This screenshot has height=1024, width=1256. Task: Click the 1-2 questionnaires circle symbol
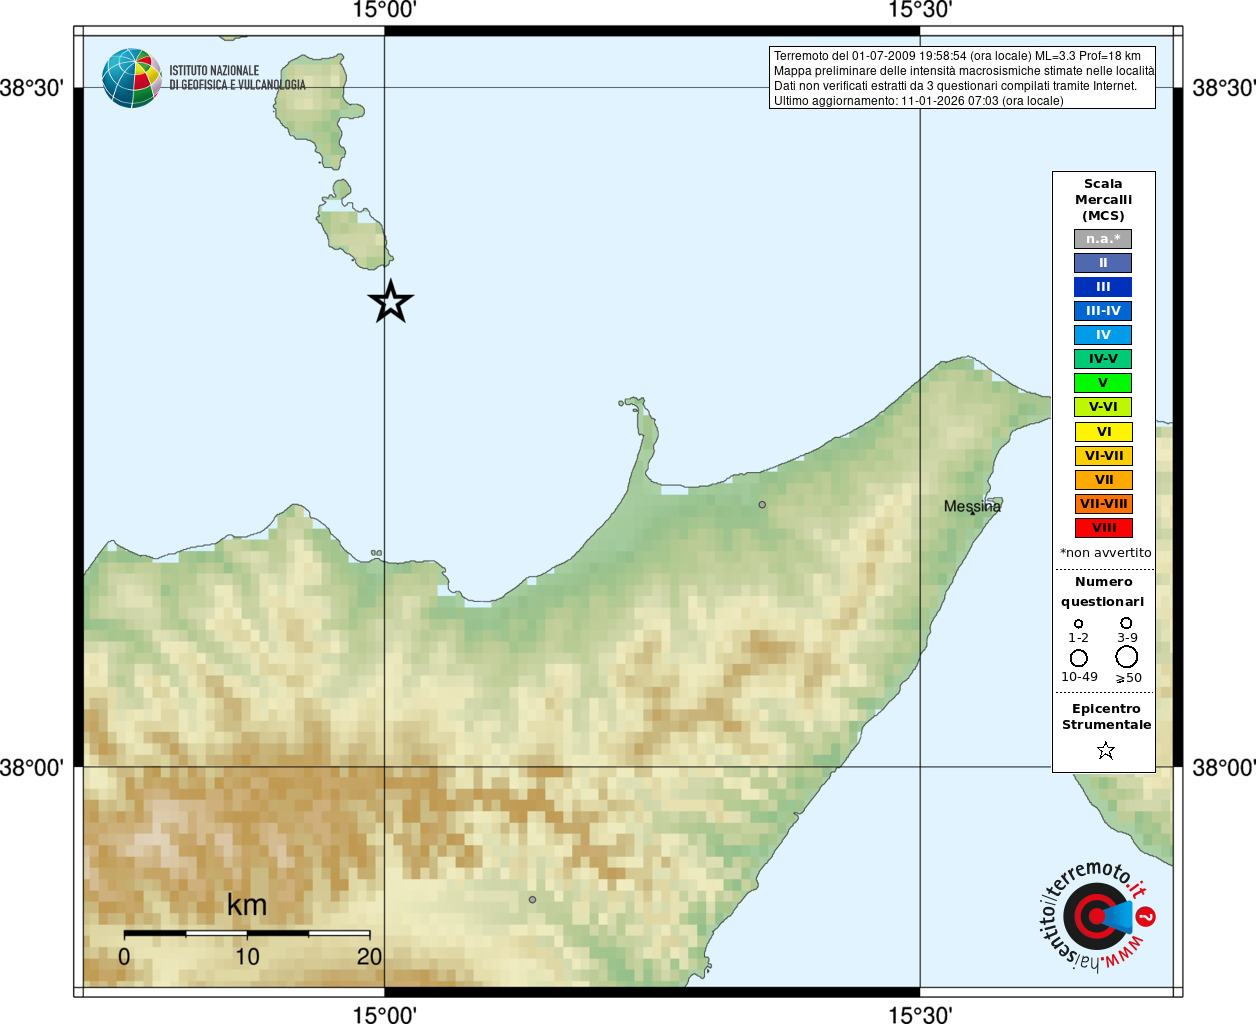tap(1078, 623)
